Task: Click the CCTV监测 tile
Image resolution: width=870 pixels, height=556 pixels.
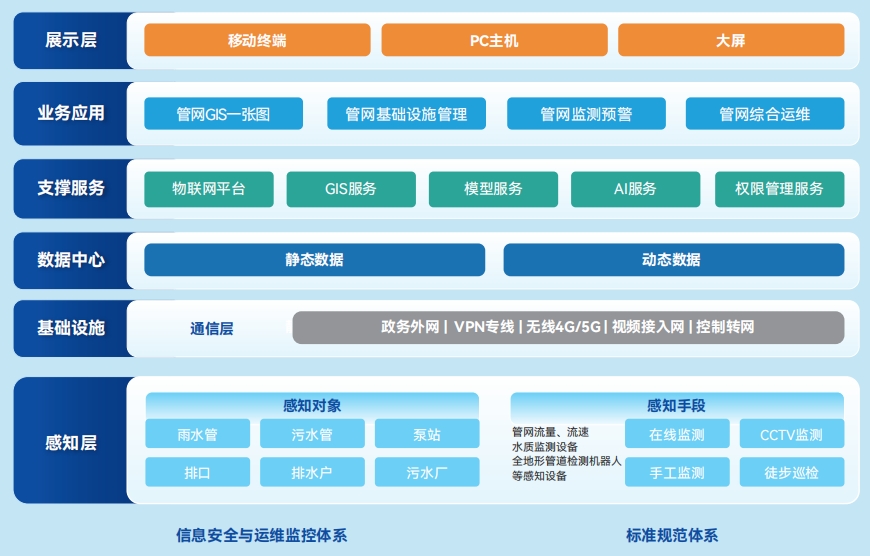Action: click(792, 434)
